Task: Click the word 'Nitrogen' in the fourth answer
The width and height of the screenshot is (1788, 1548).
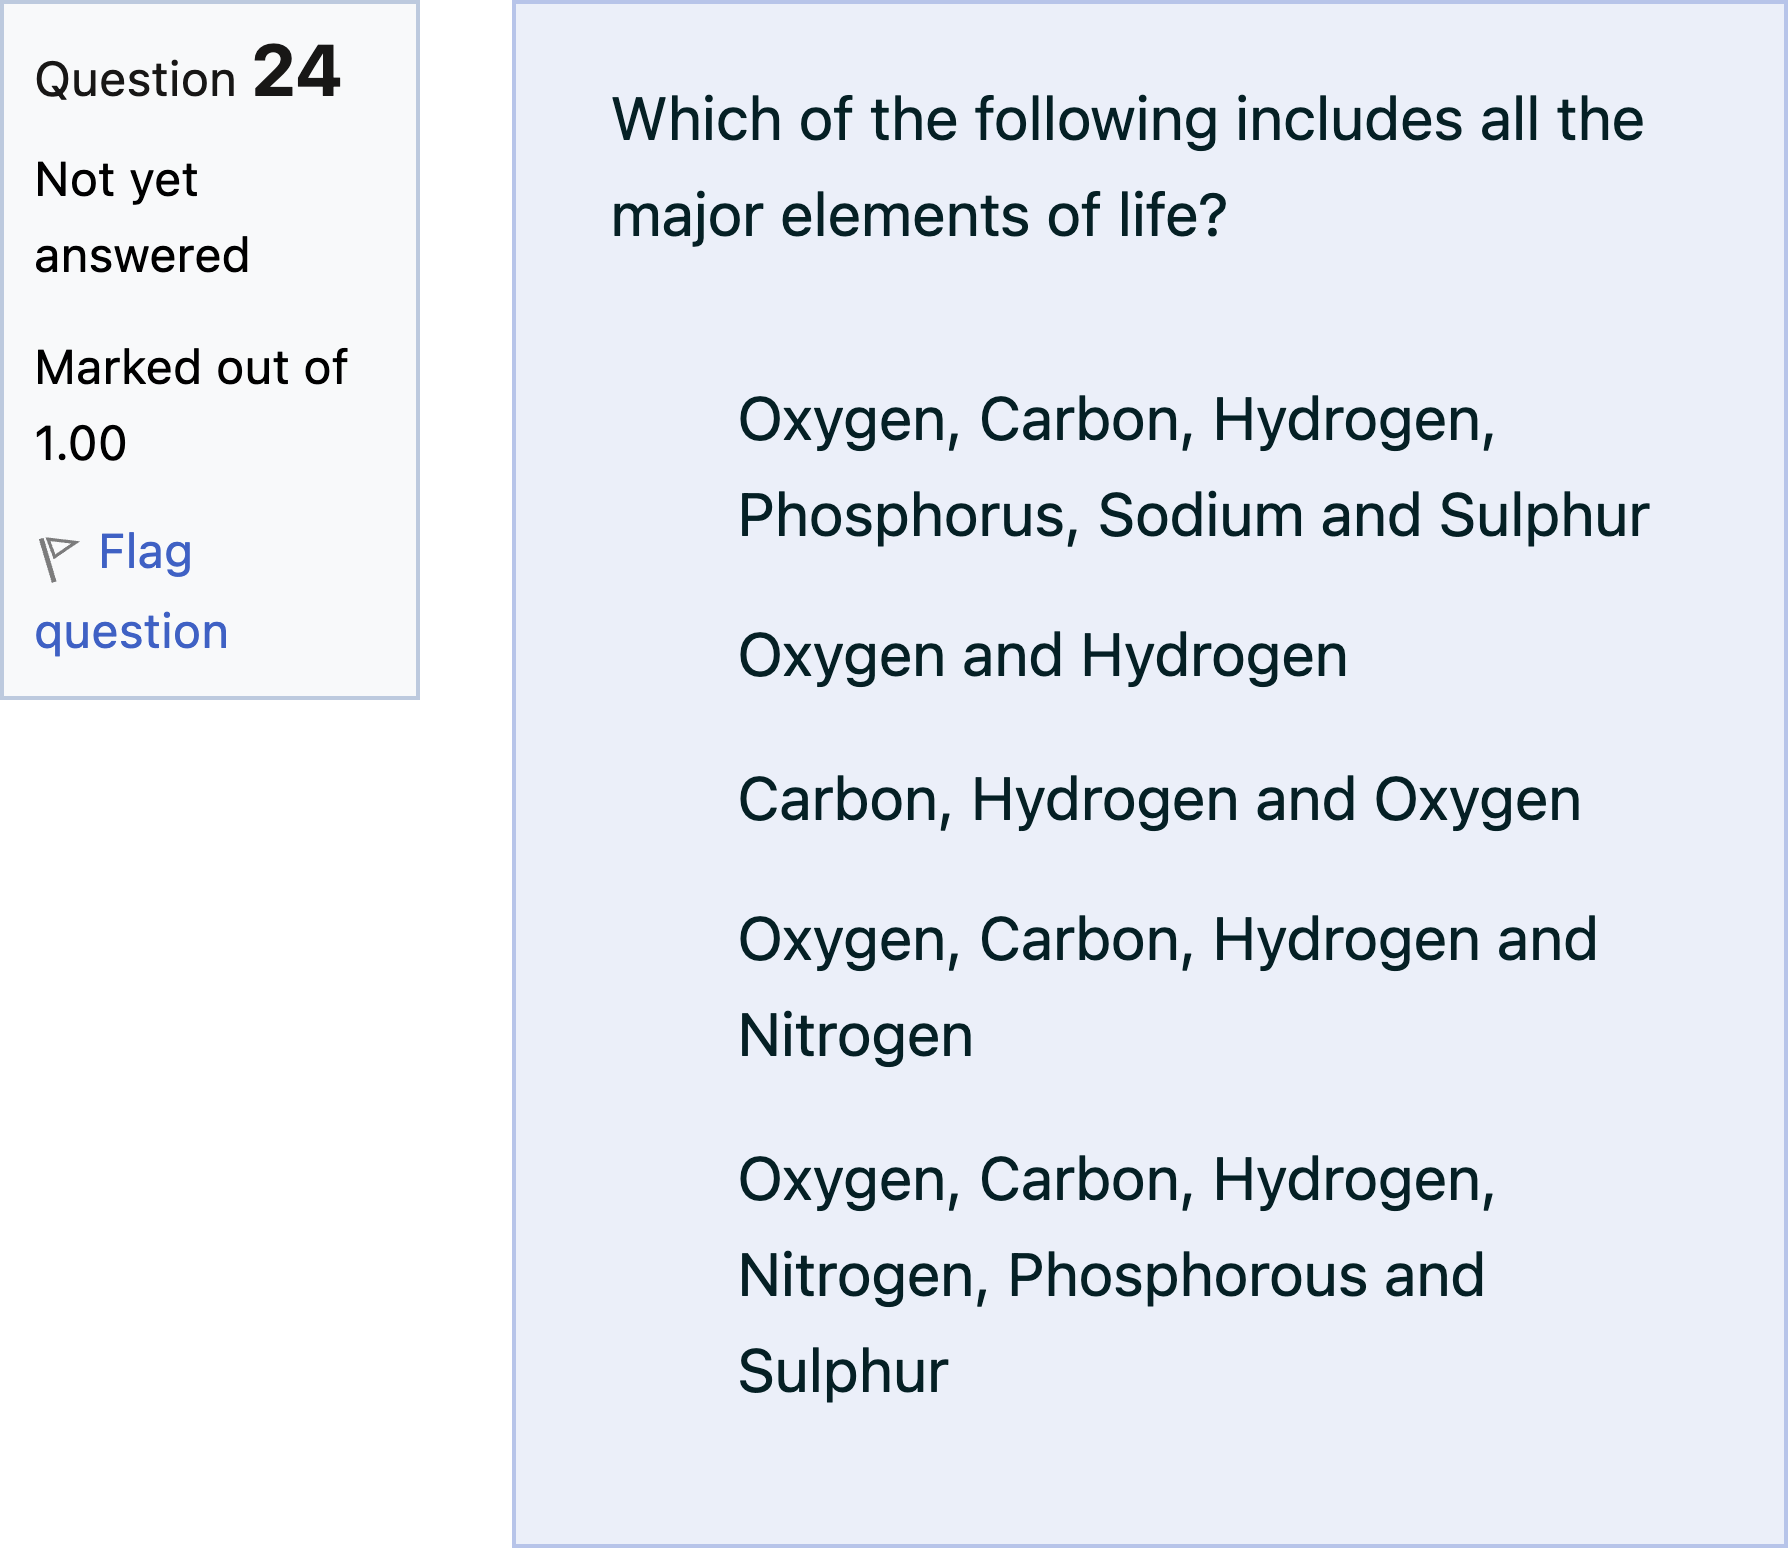Action: pyautogui.click(x=855, y=1036)
